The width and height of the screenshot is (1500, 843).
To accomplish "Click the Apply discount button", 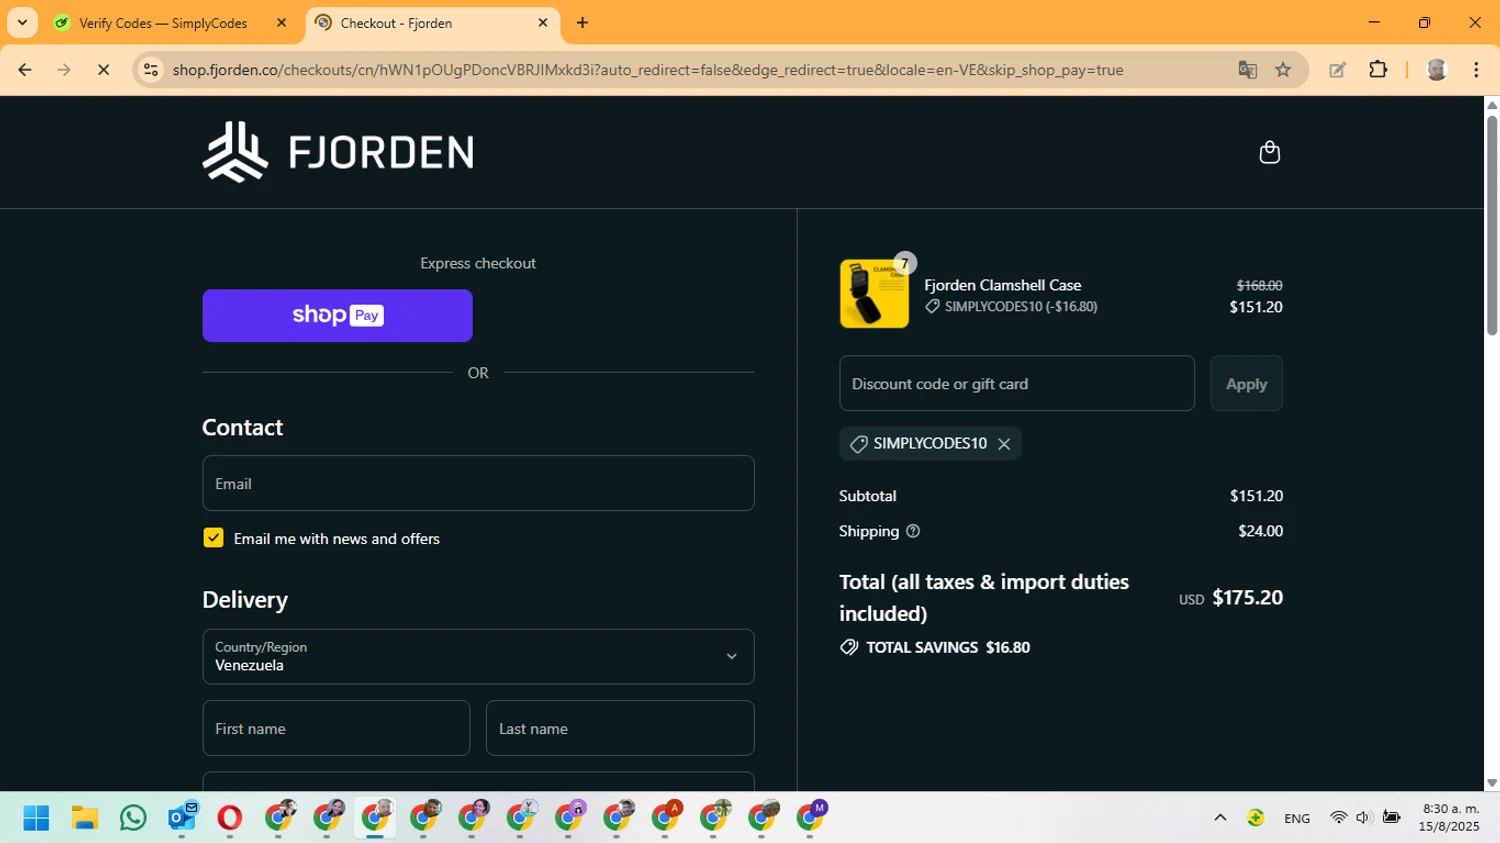I will pos(1246,384).
